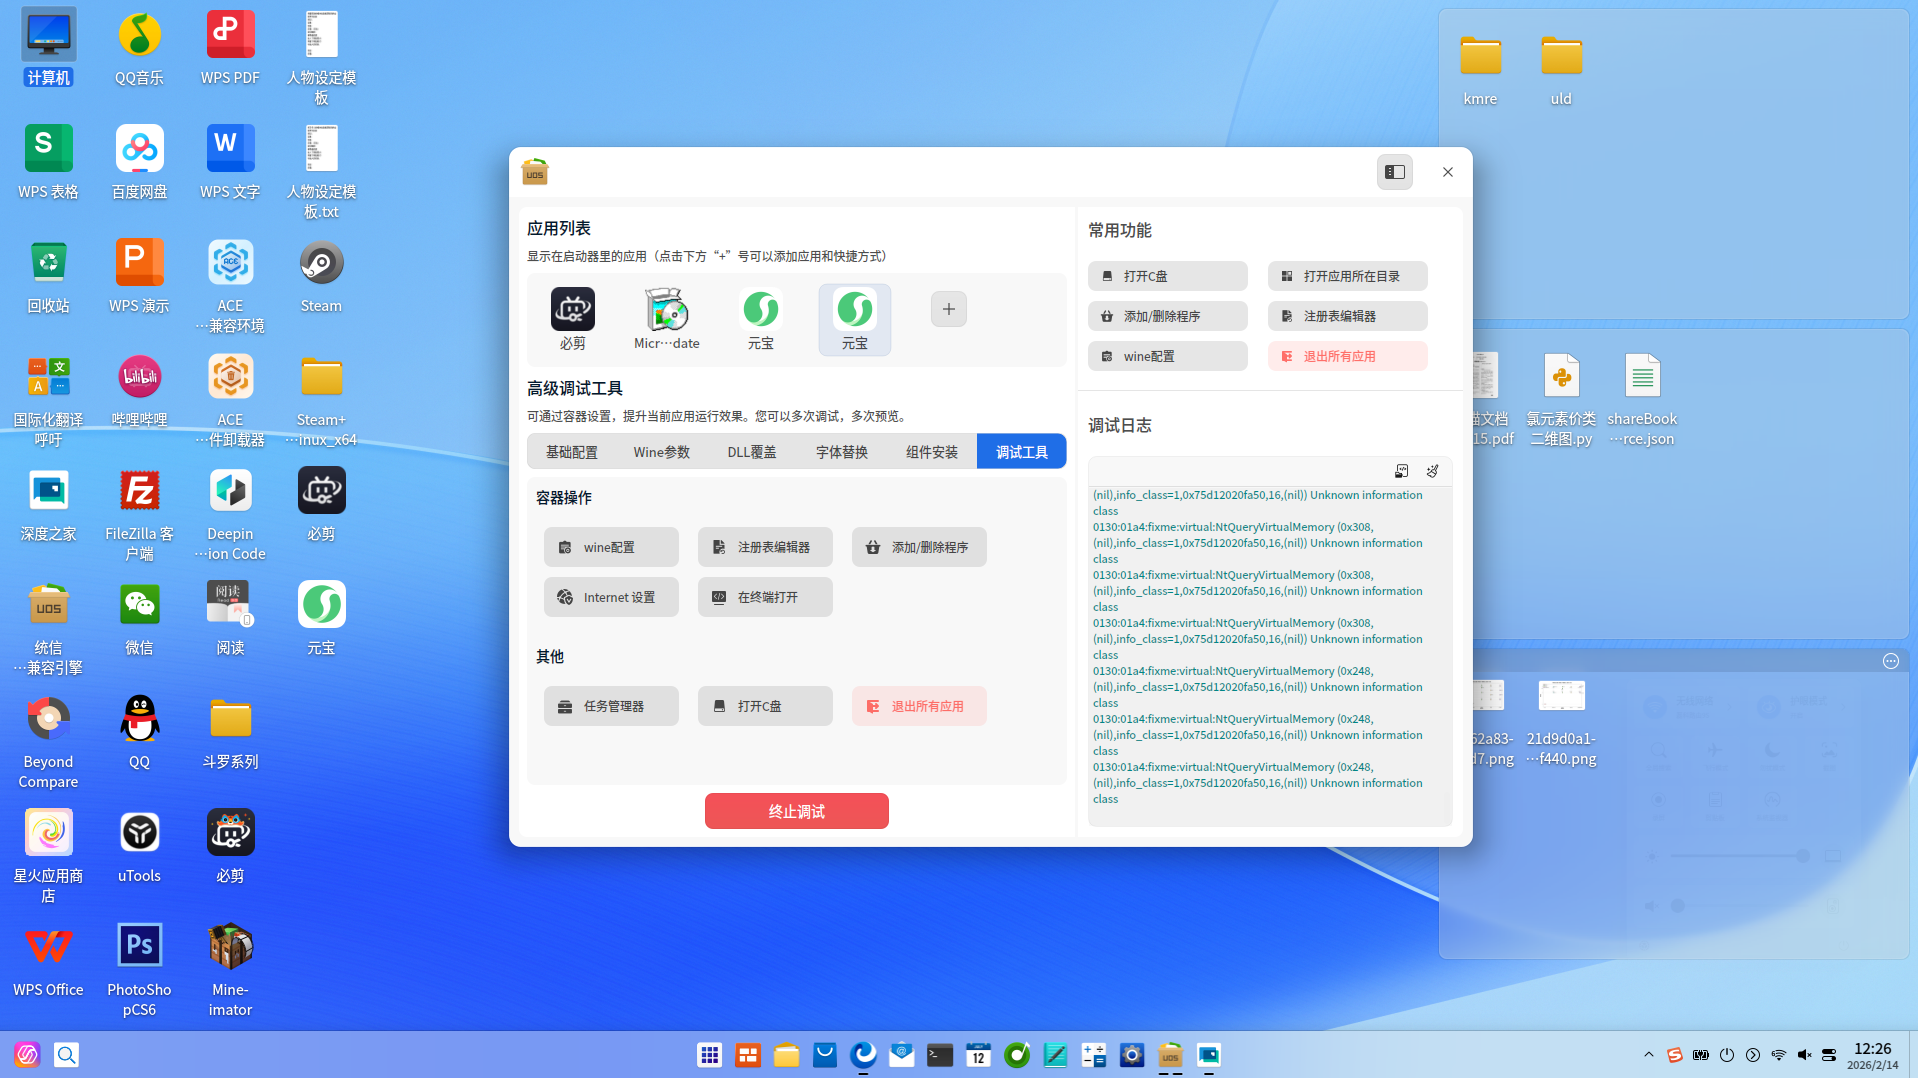Click the muted volume tray icon
The height and width of the screenshot is (1078, 1918).
click(x=1805, y=1055)
